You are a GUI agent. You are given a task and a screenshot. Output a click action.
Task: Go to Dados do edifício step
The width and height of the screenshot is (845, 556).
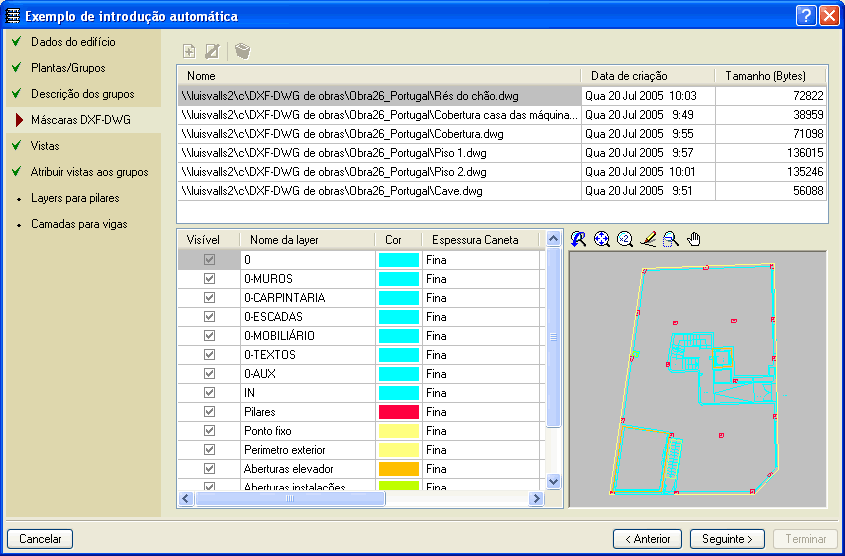(x=73, y=42)
